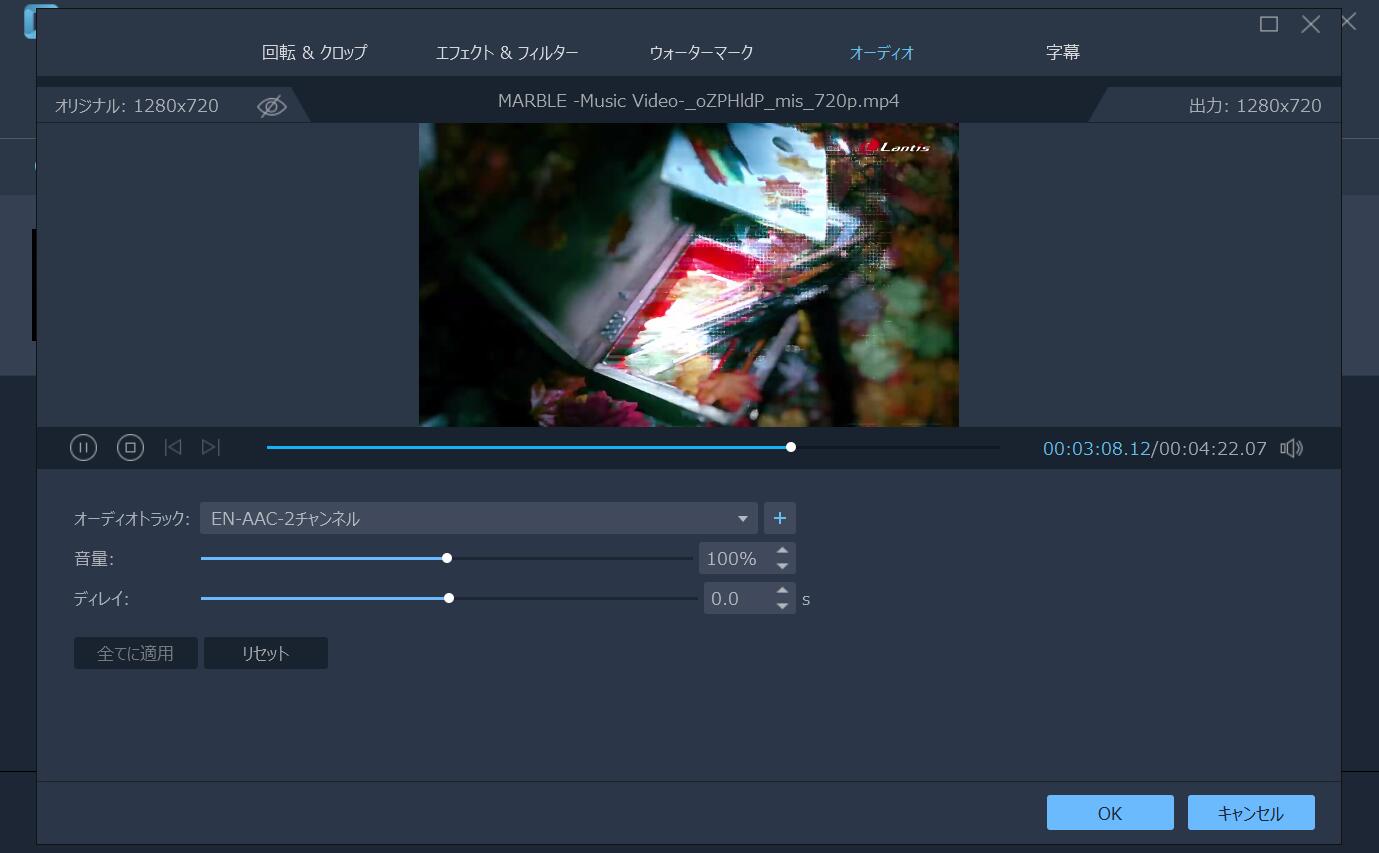Confirm the changes with the OK button
The width and height of the screenshot is (1379, 853).
click(x=1110, y=813)
